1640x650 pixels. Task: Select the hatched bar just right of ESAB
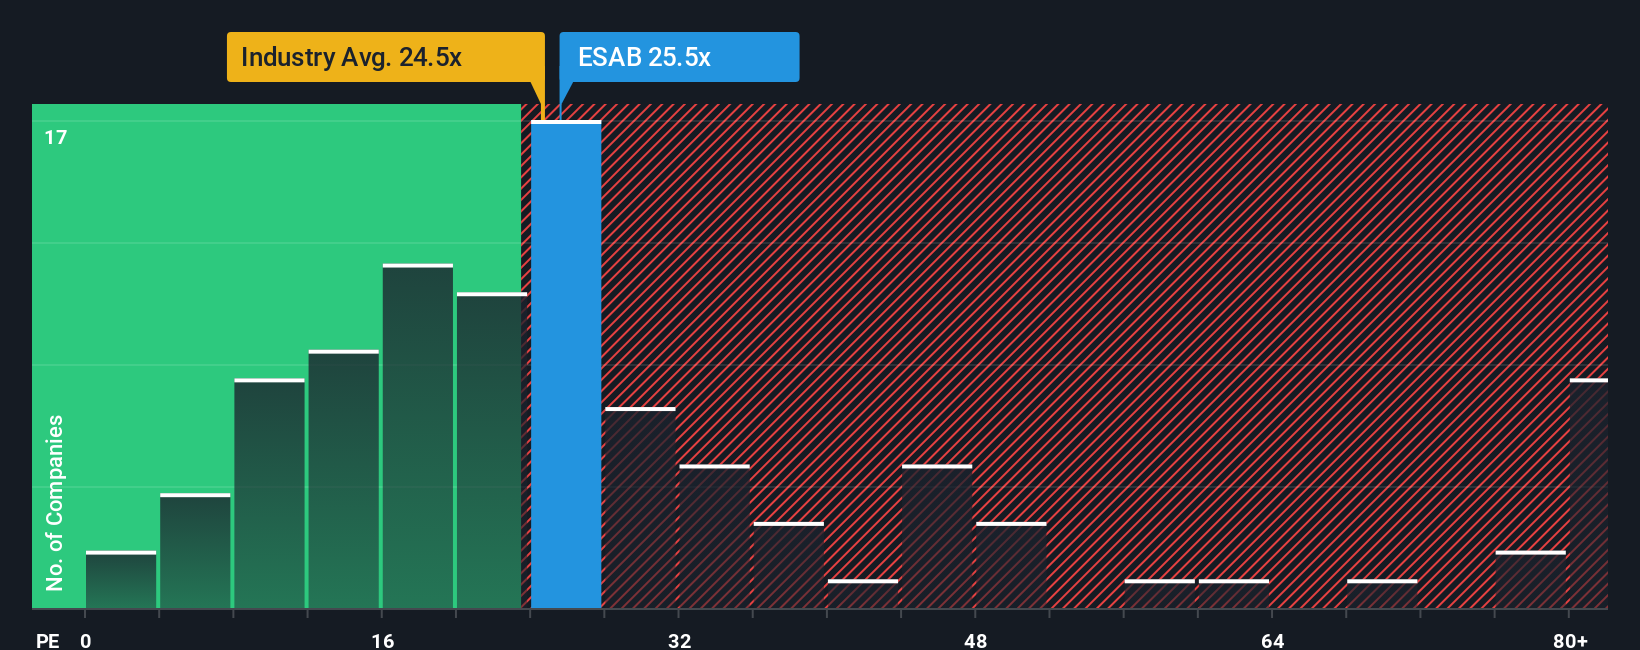coord(640,508)
